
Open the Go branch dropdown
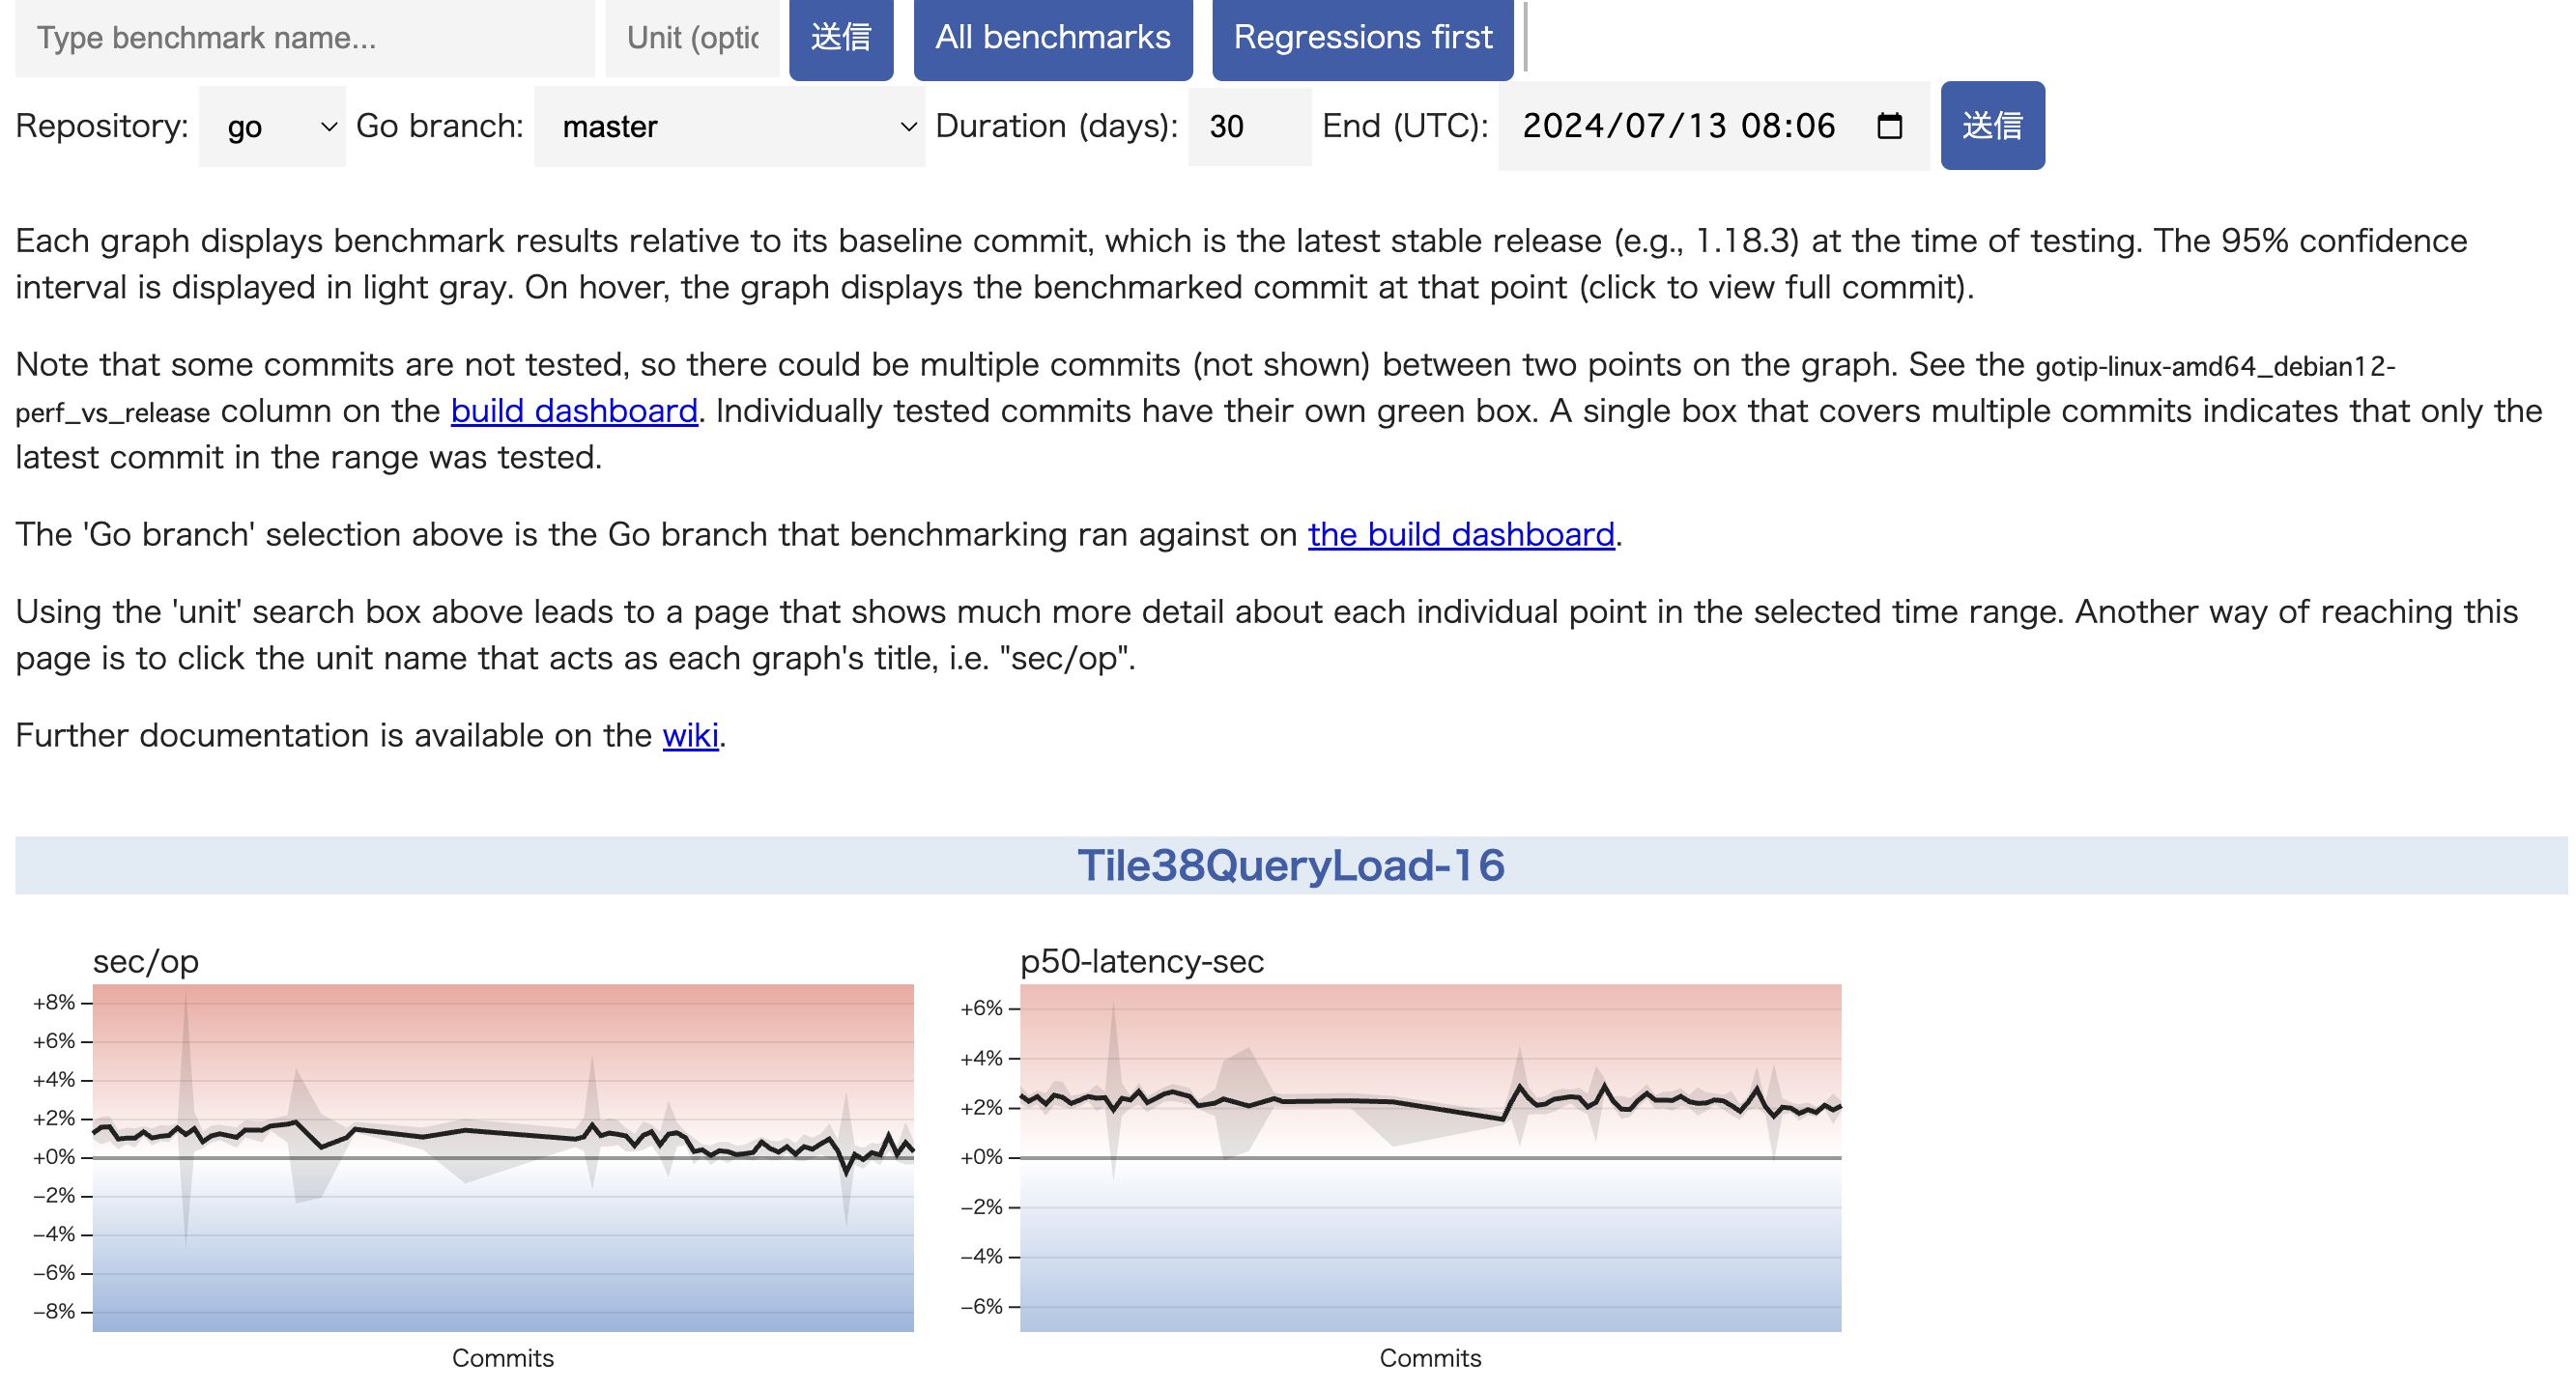click(729, 126)
